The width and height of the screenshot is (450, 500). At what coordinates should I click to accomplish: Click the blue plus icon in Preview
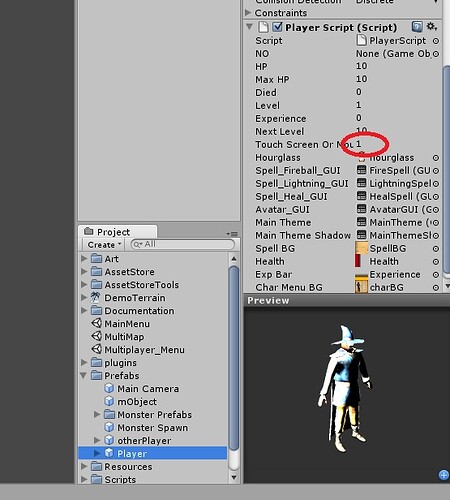444,475
